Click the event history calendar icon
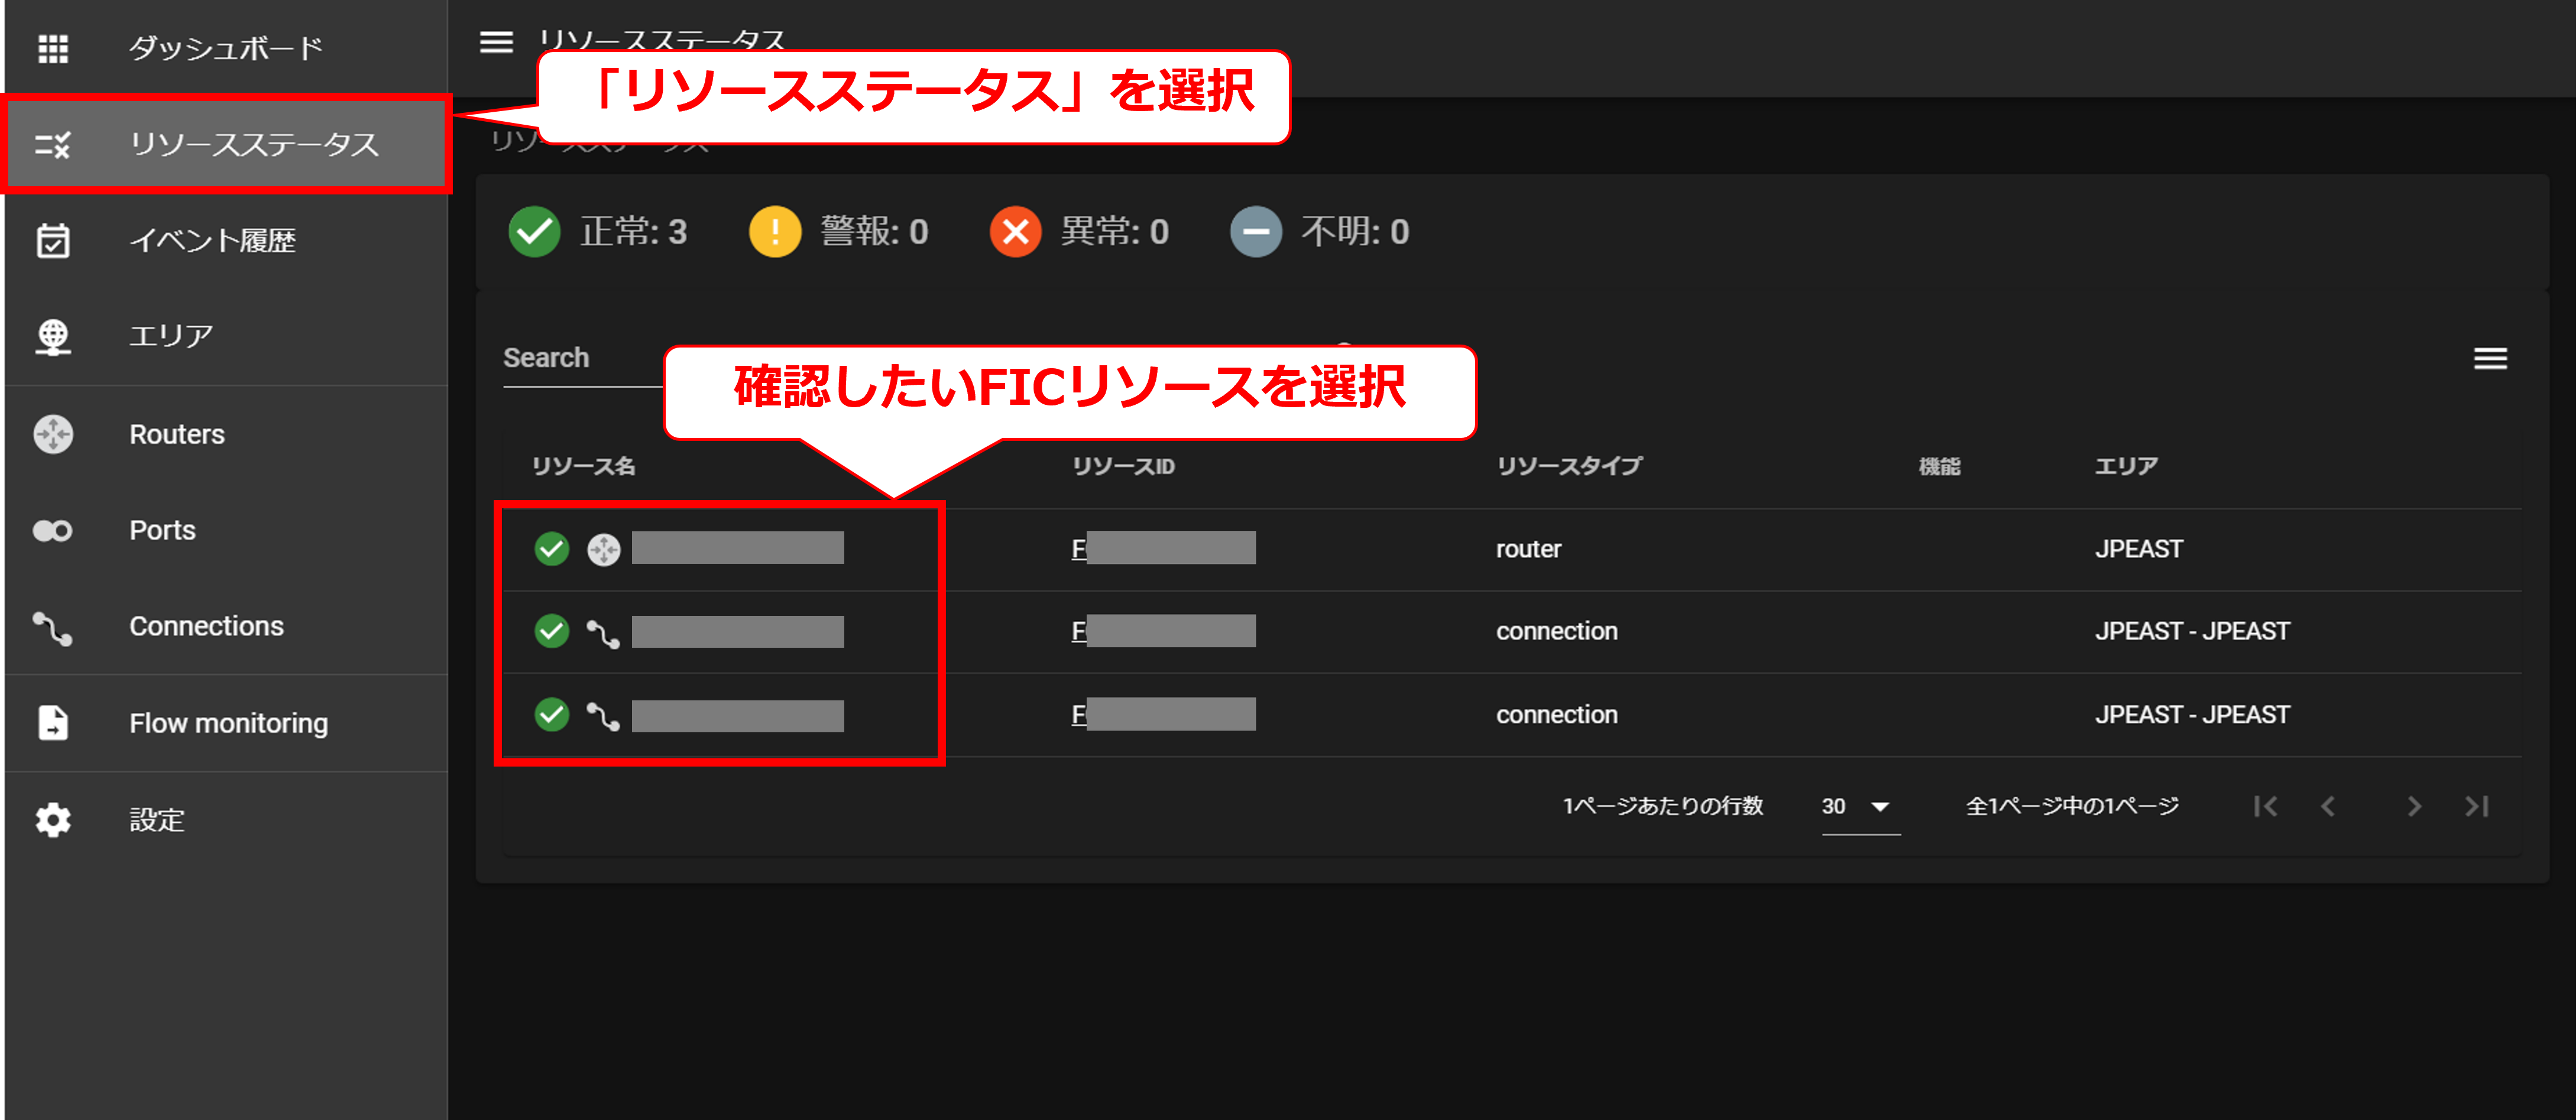The height and width of the screenshot is (1120, 2576). [53, 241]
